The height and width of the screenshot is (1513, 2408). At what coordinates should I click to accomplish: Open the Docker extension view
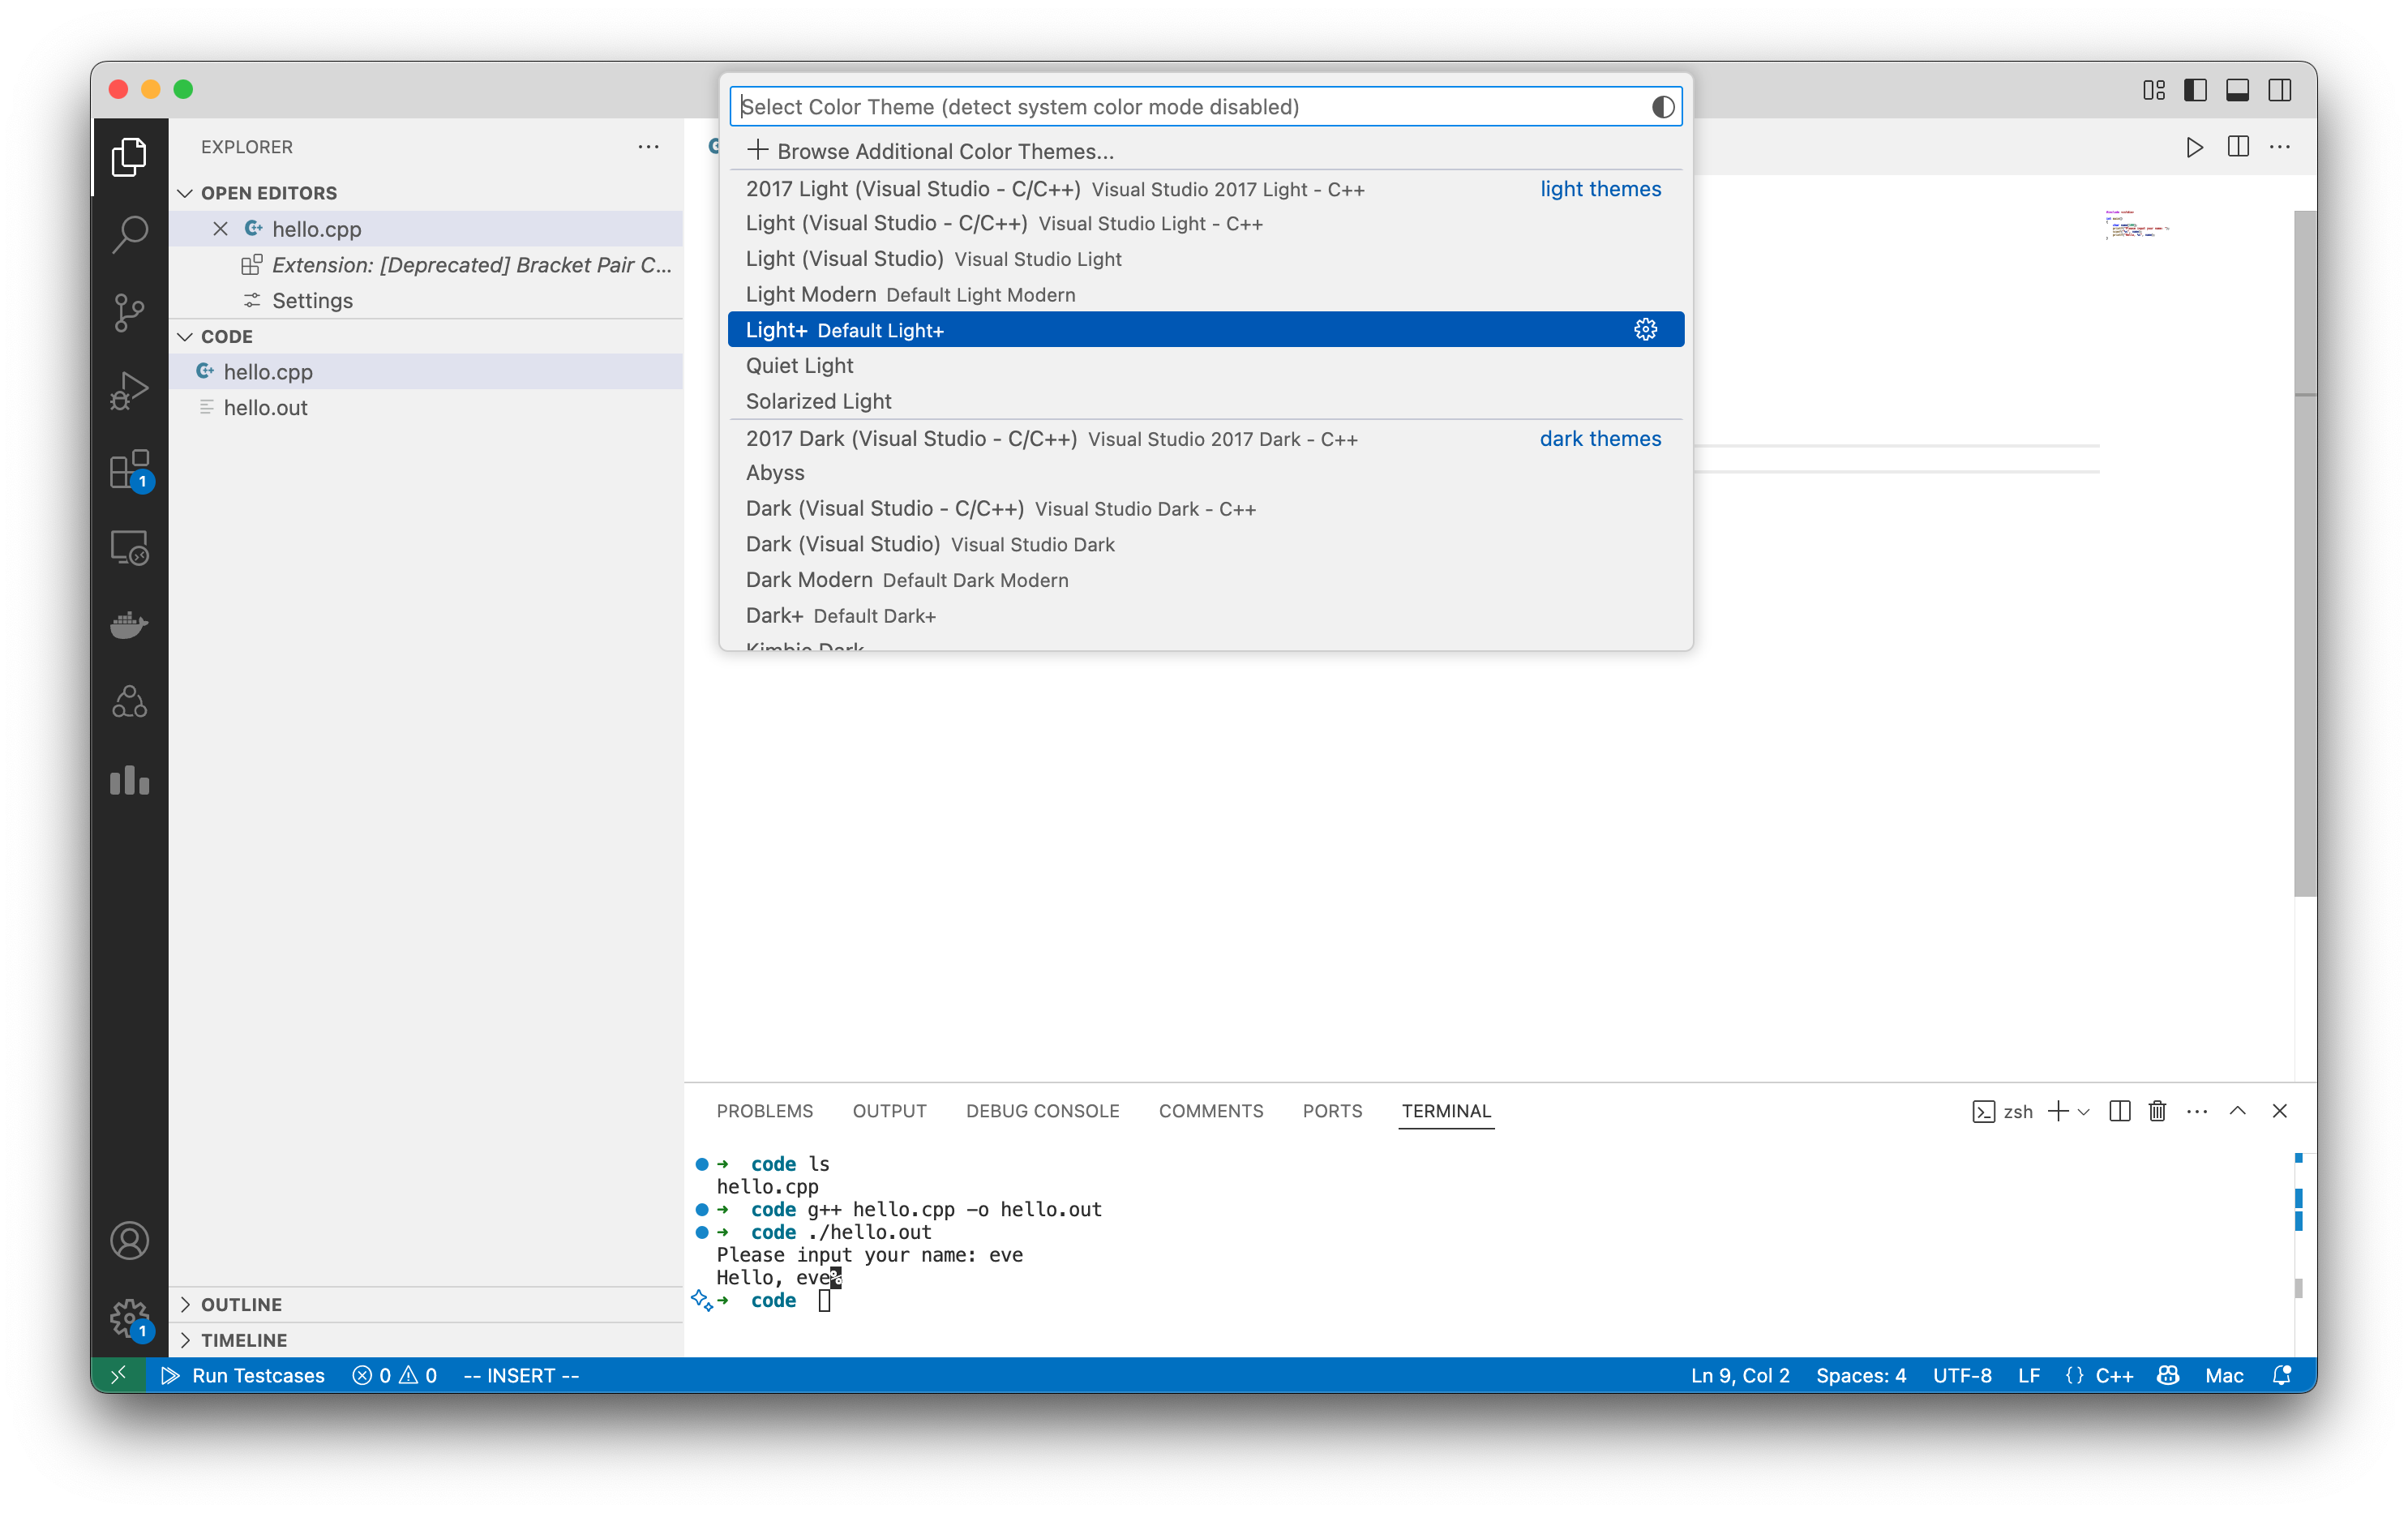click(x=129, y=625)
